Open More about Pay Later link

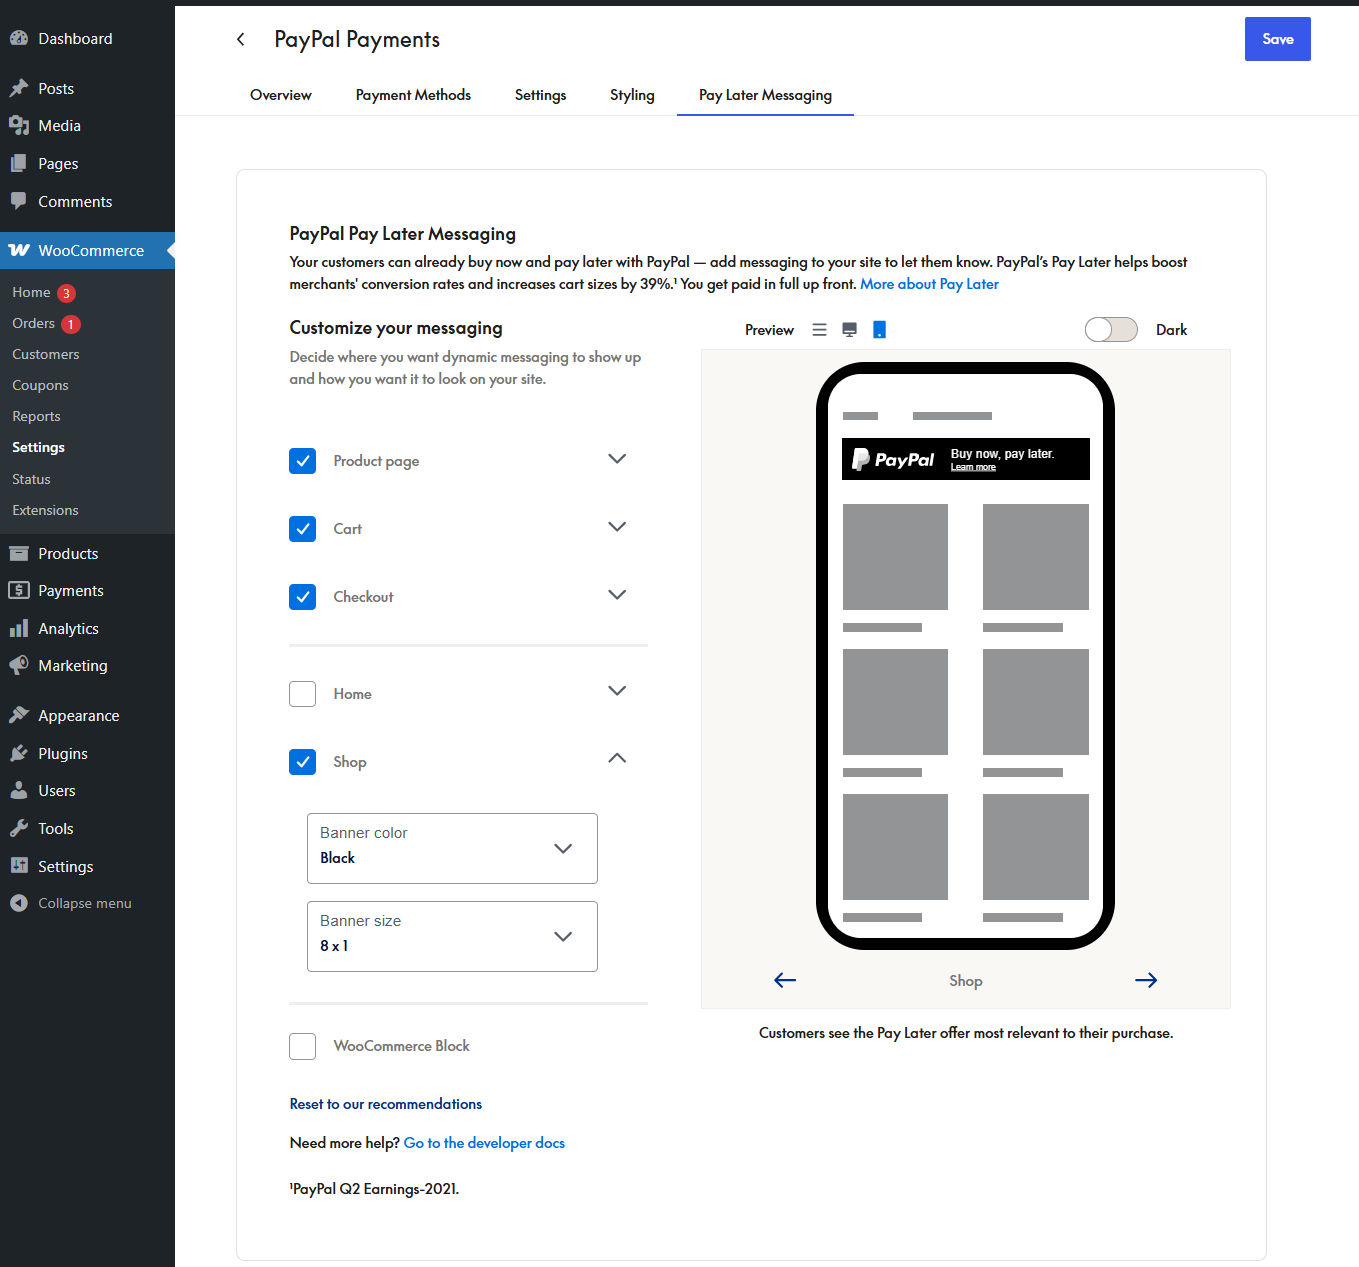(929, 284)
